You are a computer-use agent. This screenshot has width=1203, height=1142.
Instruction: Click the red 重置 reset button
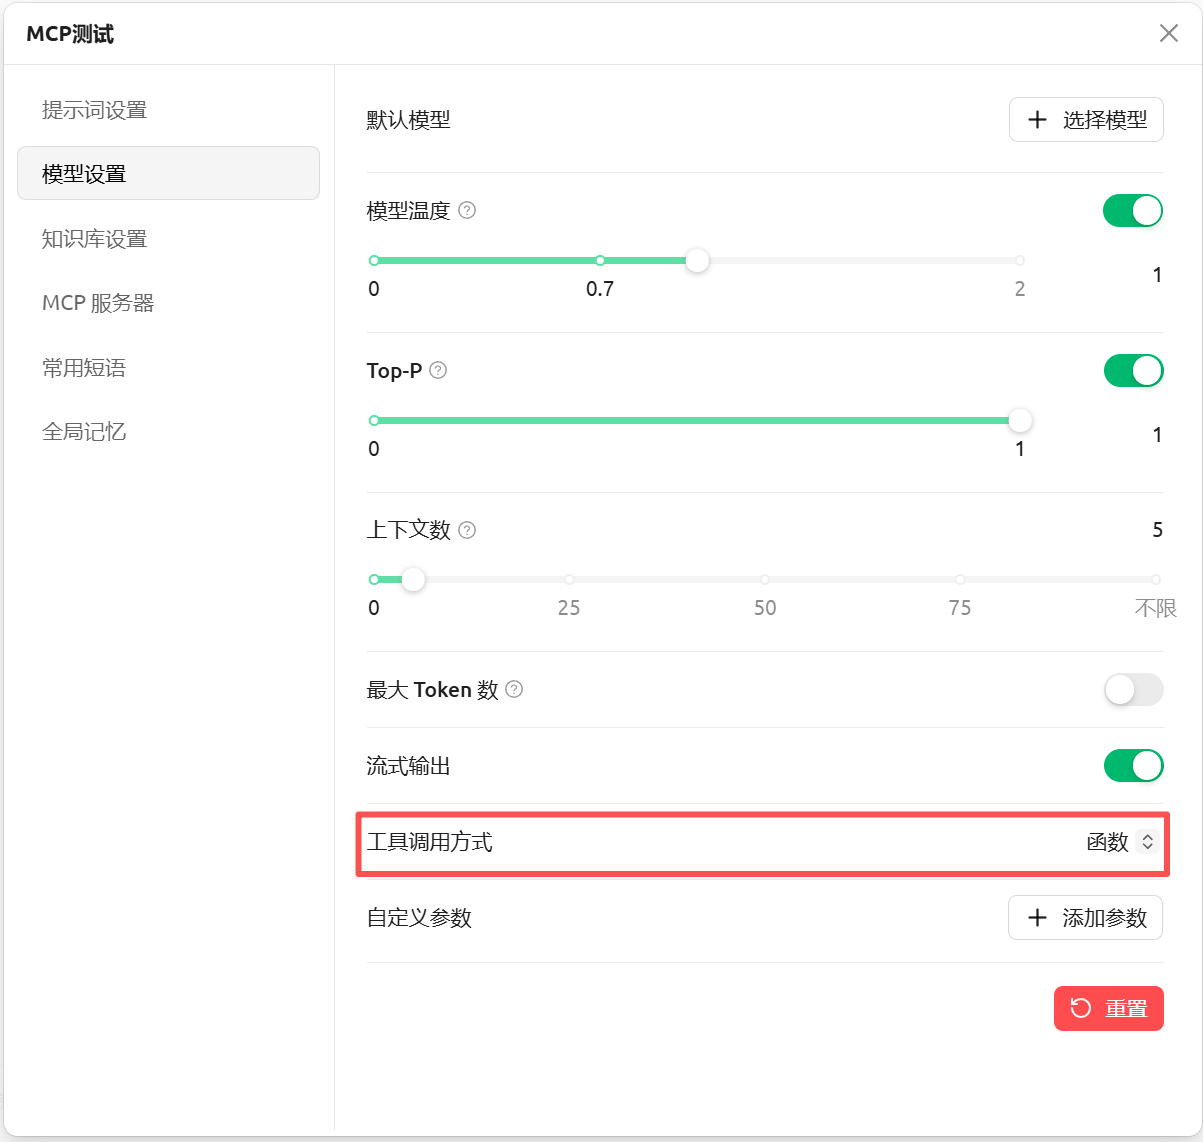pyautogui.click(x=1108, y=1008)
